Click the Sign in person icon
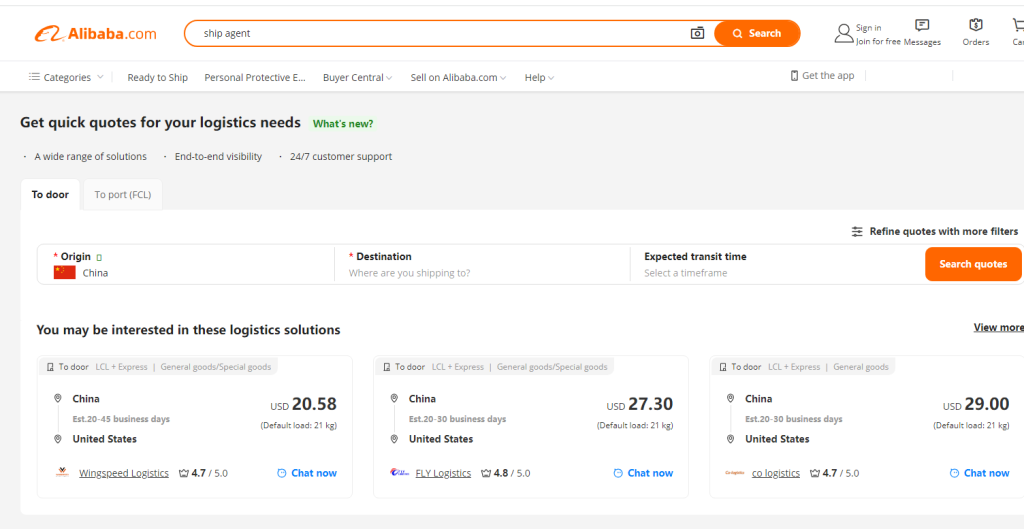This screenshot has height=529, width=1024. point(843,34)
